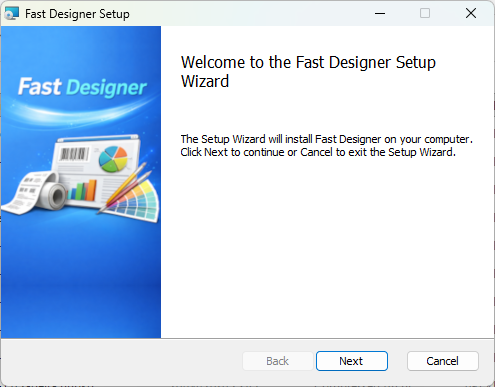495x387 pixels.
Task: Click the Fast Designer logo banner
Action: point(82,87)
